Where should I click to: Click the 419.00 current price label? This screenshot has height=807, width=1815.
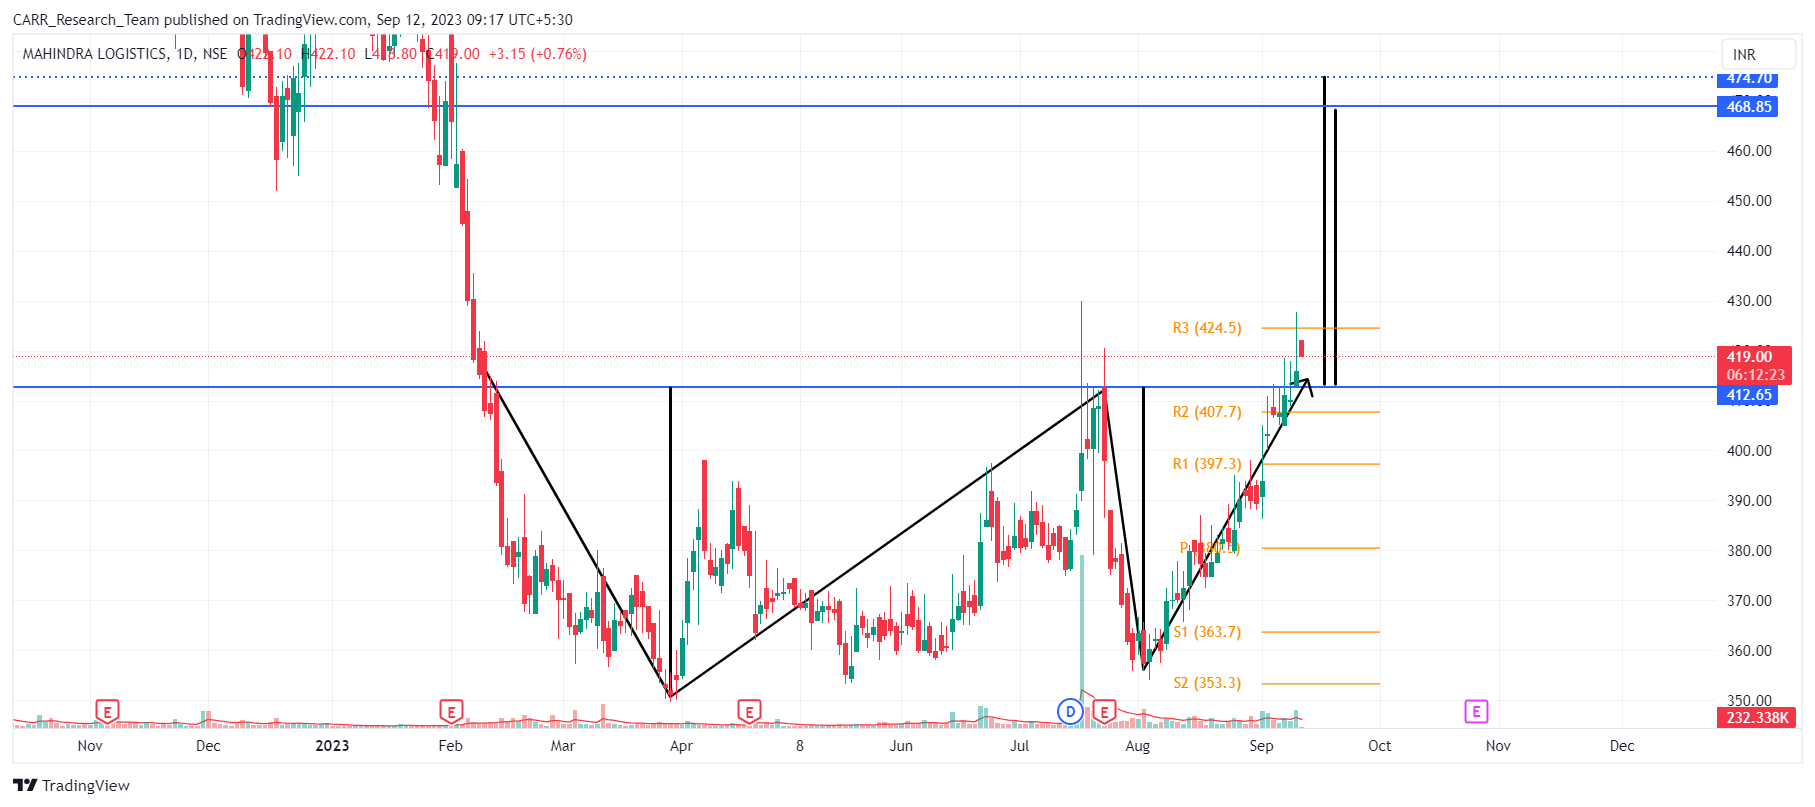[x=1749, y=356]
